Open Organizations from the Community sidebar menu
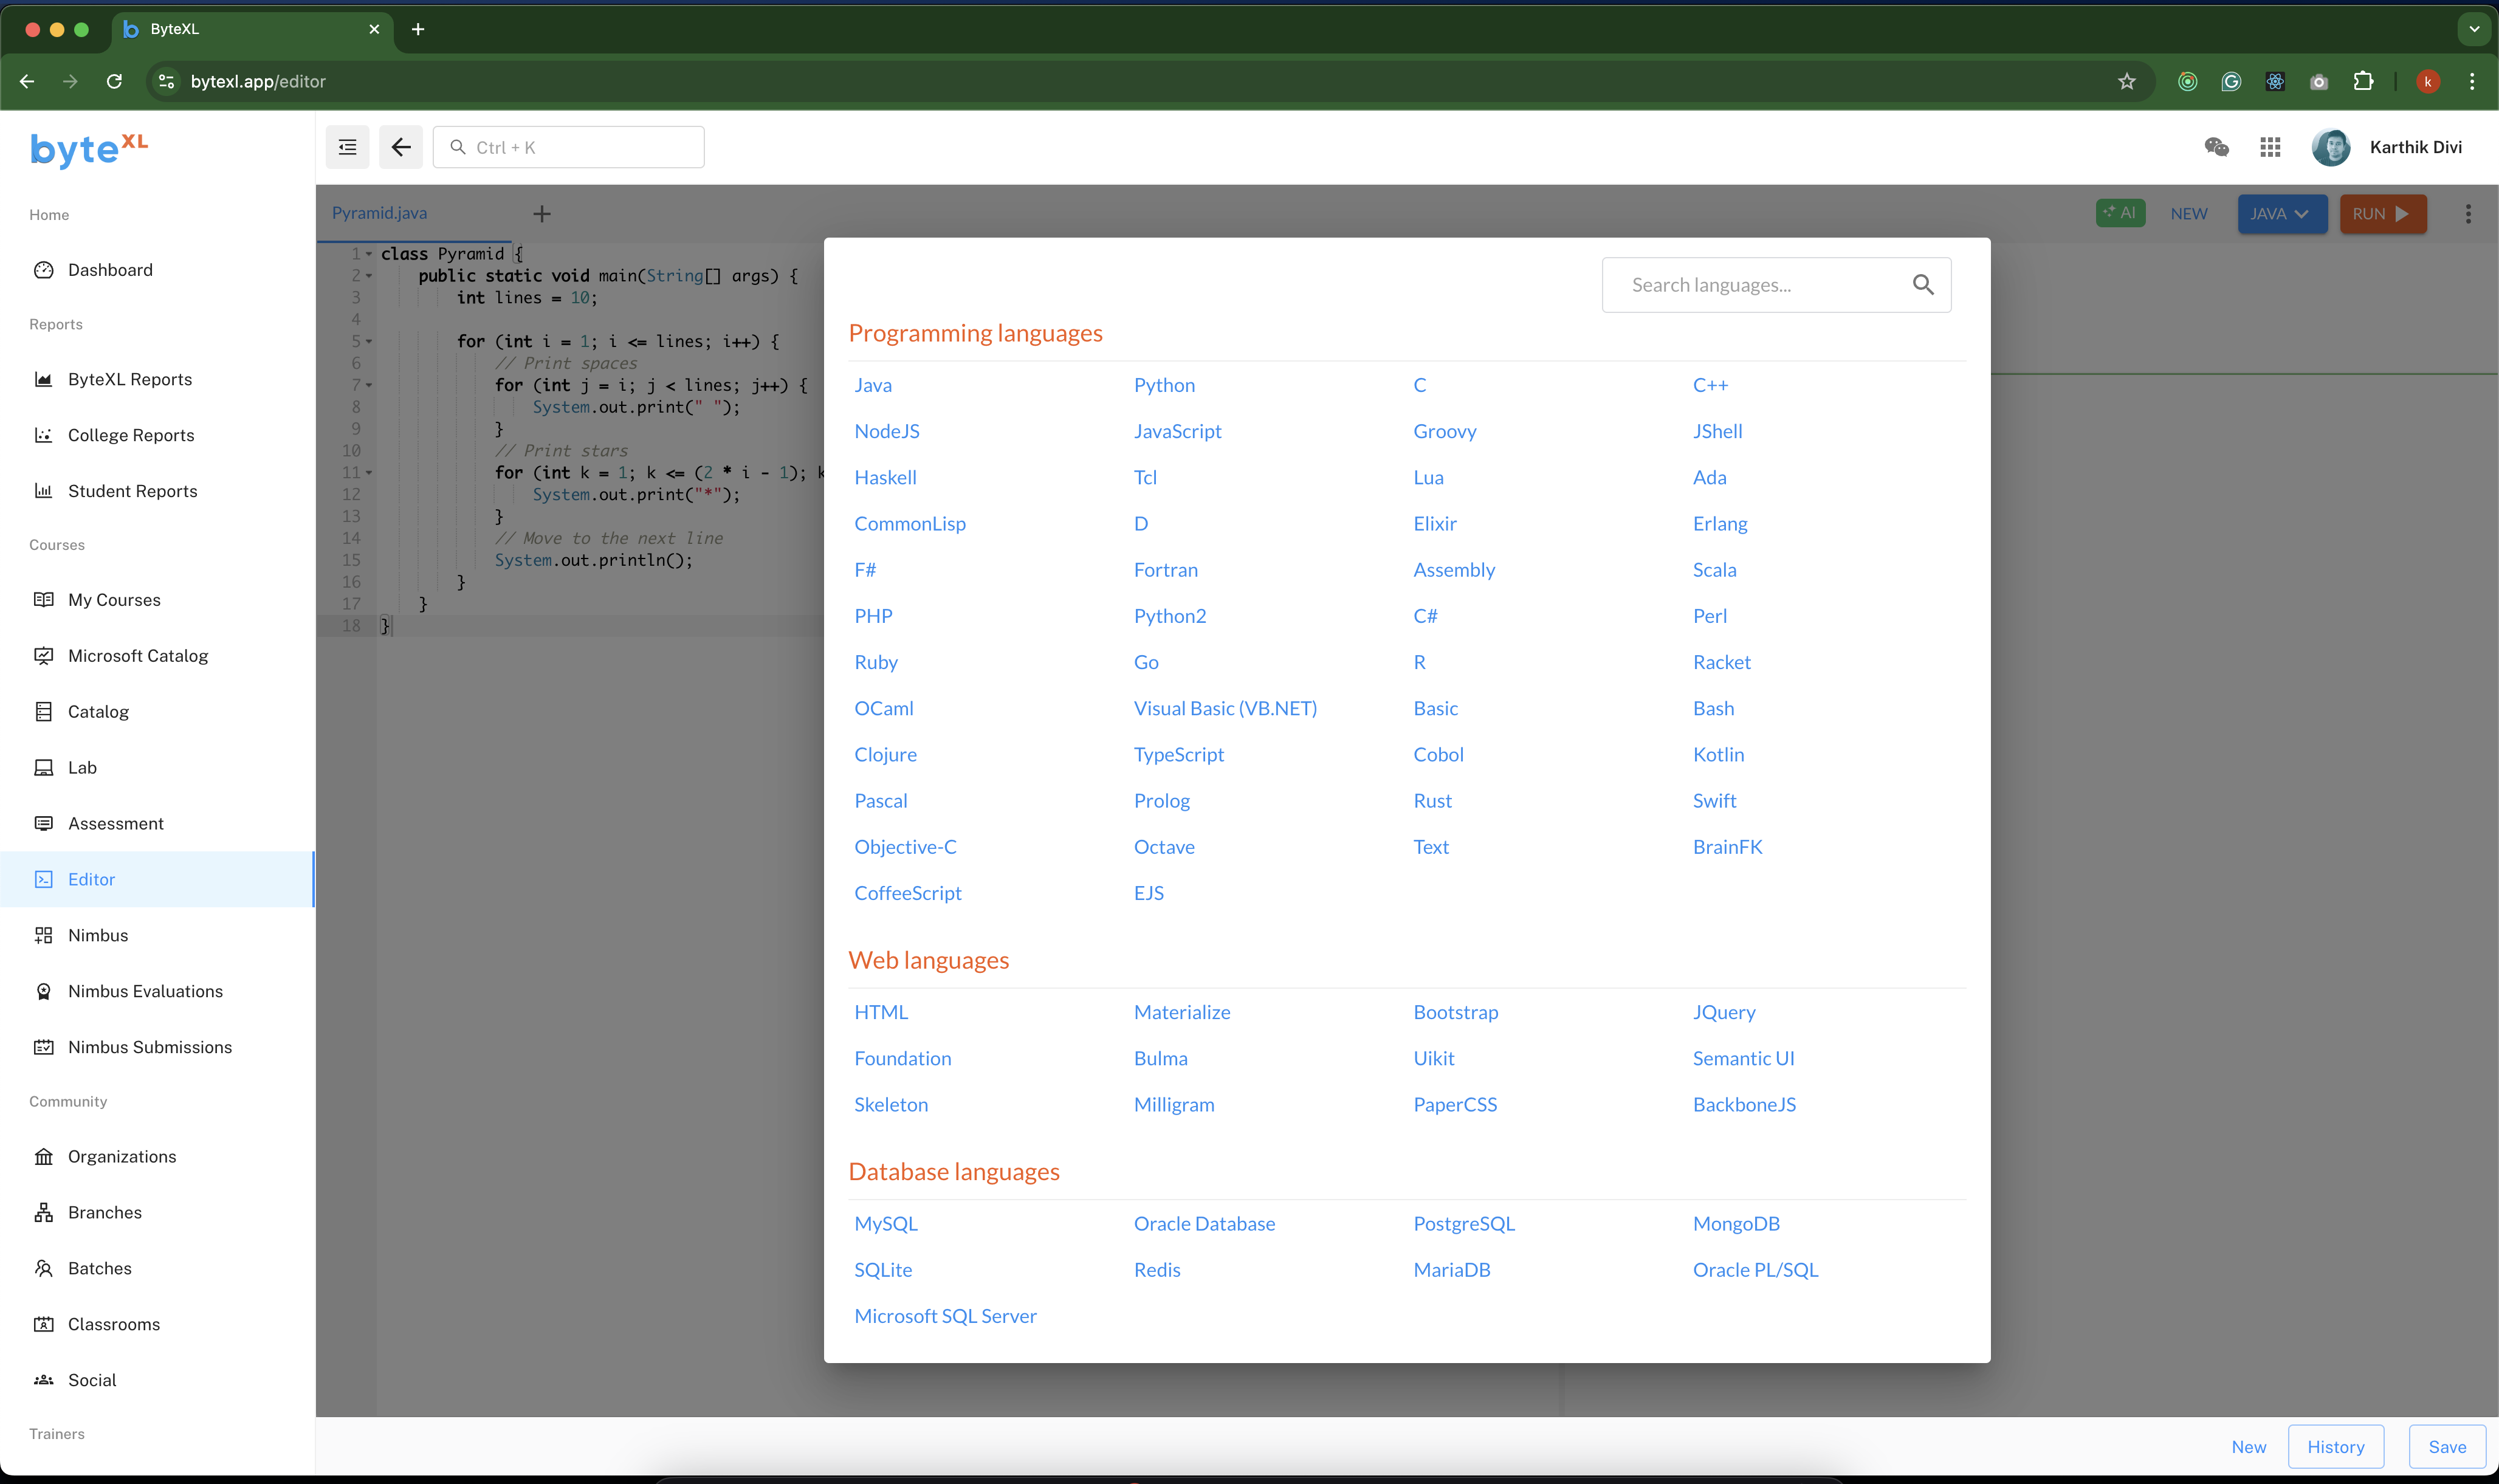 pyautogui.click(x=123, y=1156)
